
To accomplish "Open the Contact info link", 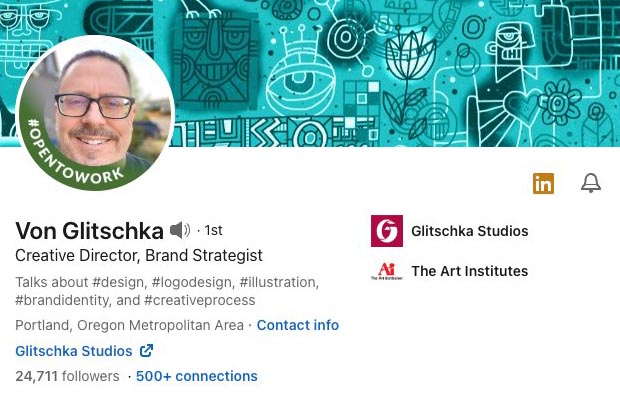I will coord(298,325).
